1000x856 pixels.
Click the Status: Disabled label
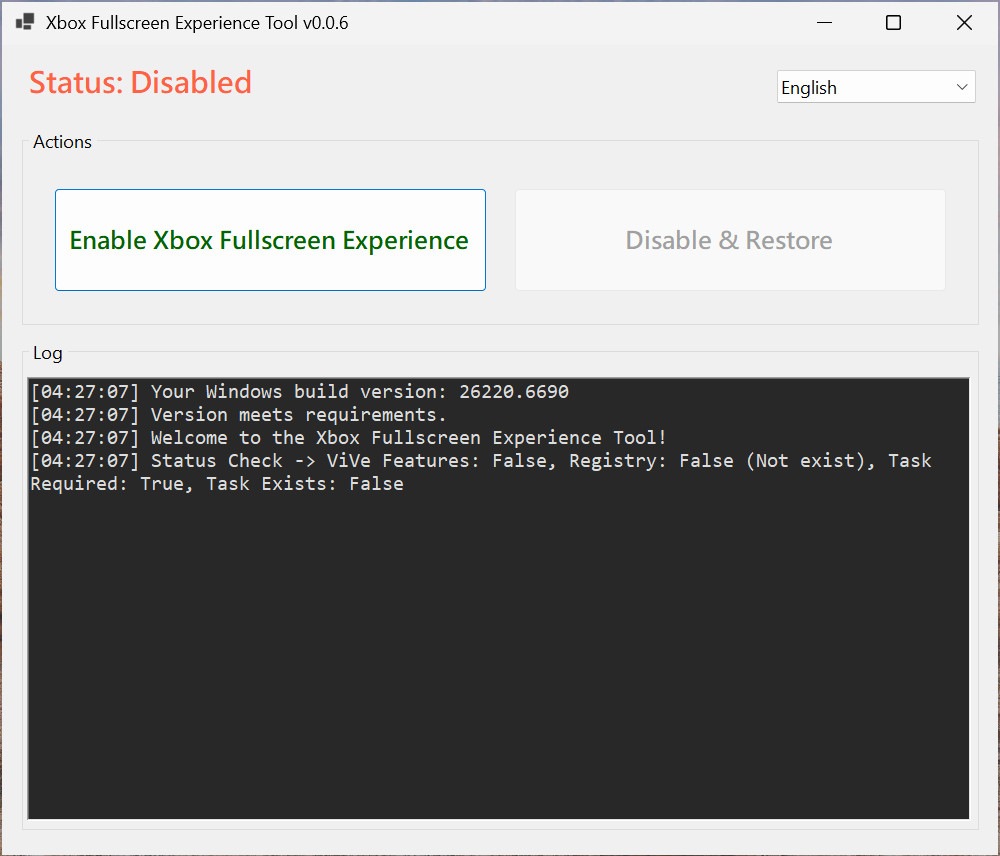(140, 82)
